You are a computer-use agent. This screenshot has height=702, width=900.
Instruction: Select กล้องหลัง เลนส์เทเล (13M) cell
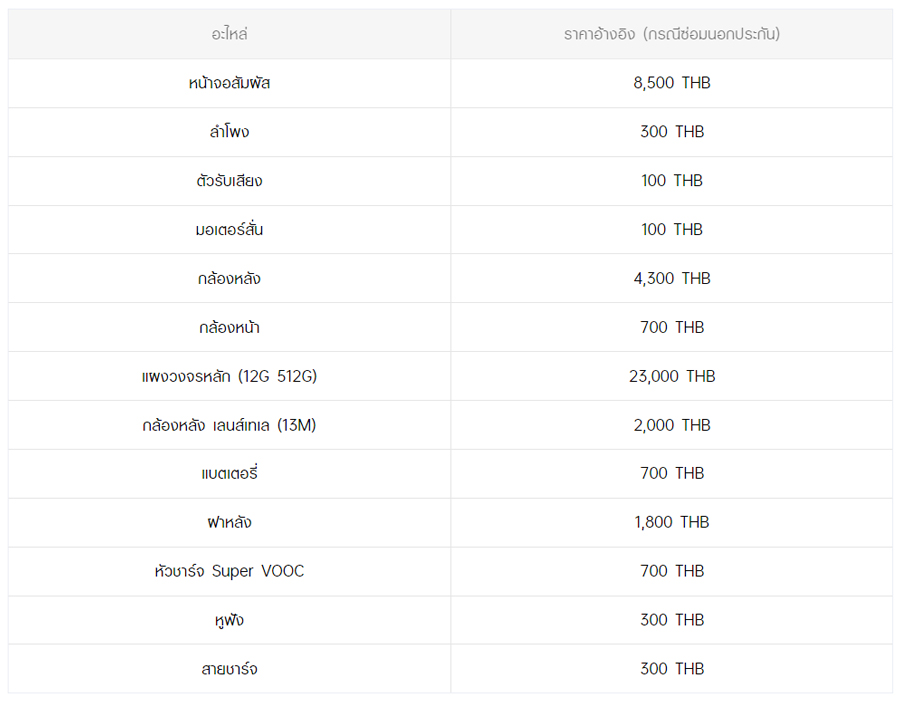[x=229, y=426]
